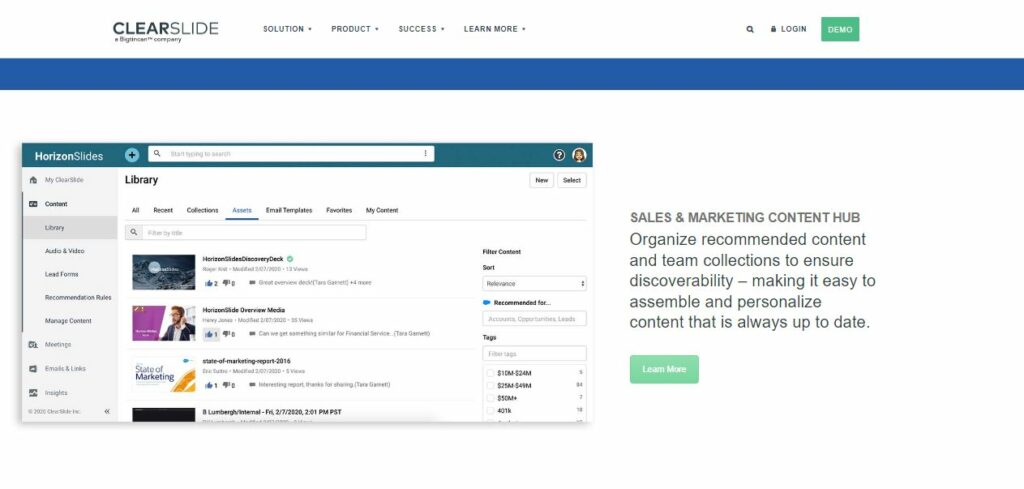This screenshot has height=489, width=1024.
Task: Open the HorizonSlidesDiscoveryDeck thumbnail
Action: (163, 272)
